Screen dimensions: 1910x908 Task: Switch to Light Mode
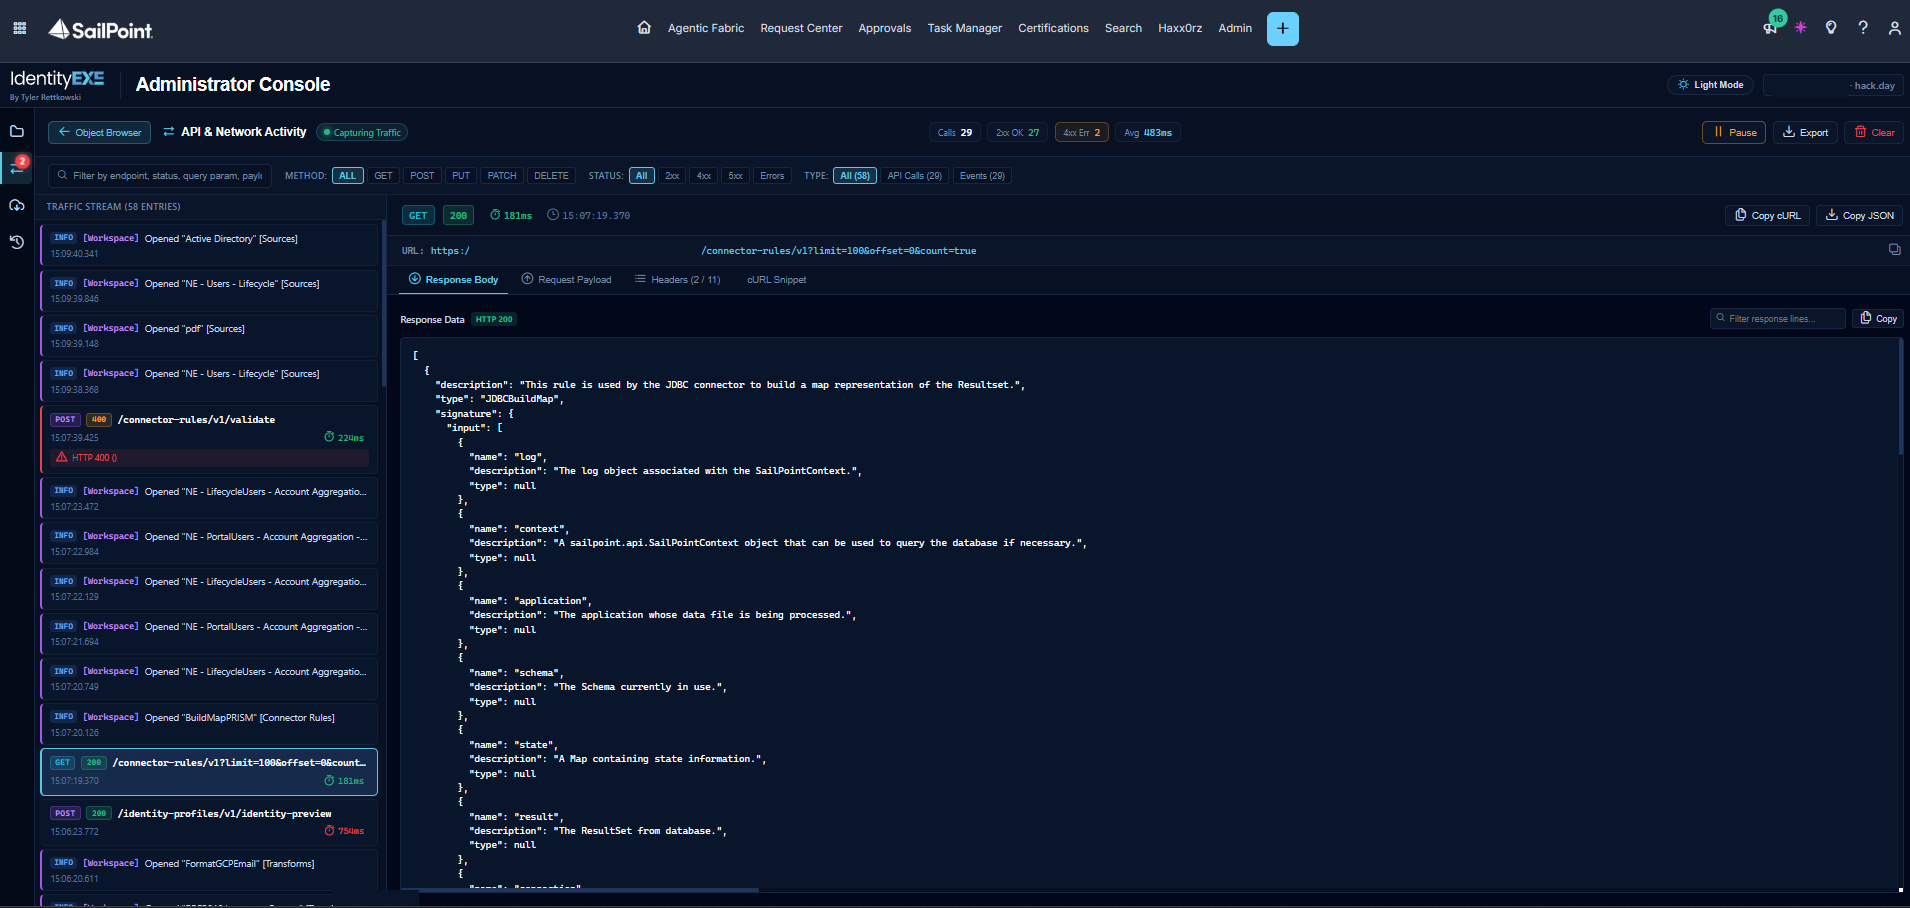tap(1711, 85)
